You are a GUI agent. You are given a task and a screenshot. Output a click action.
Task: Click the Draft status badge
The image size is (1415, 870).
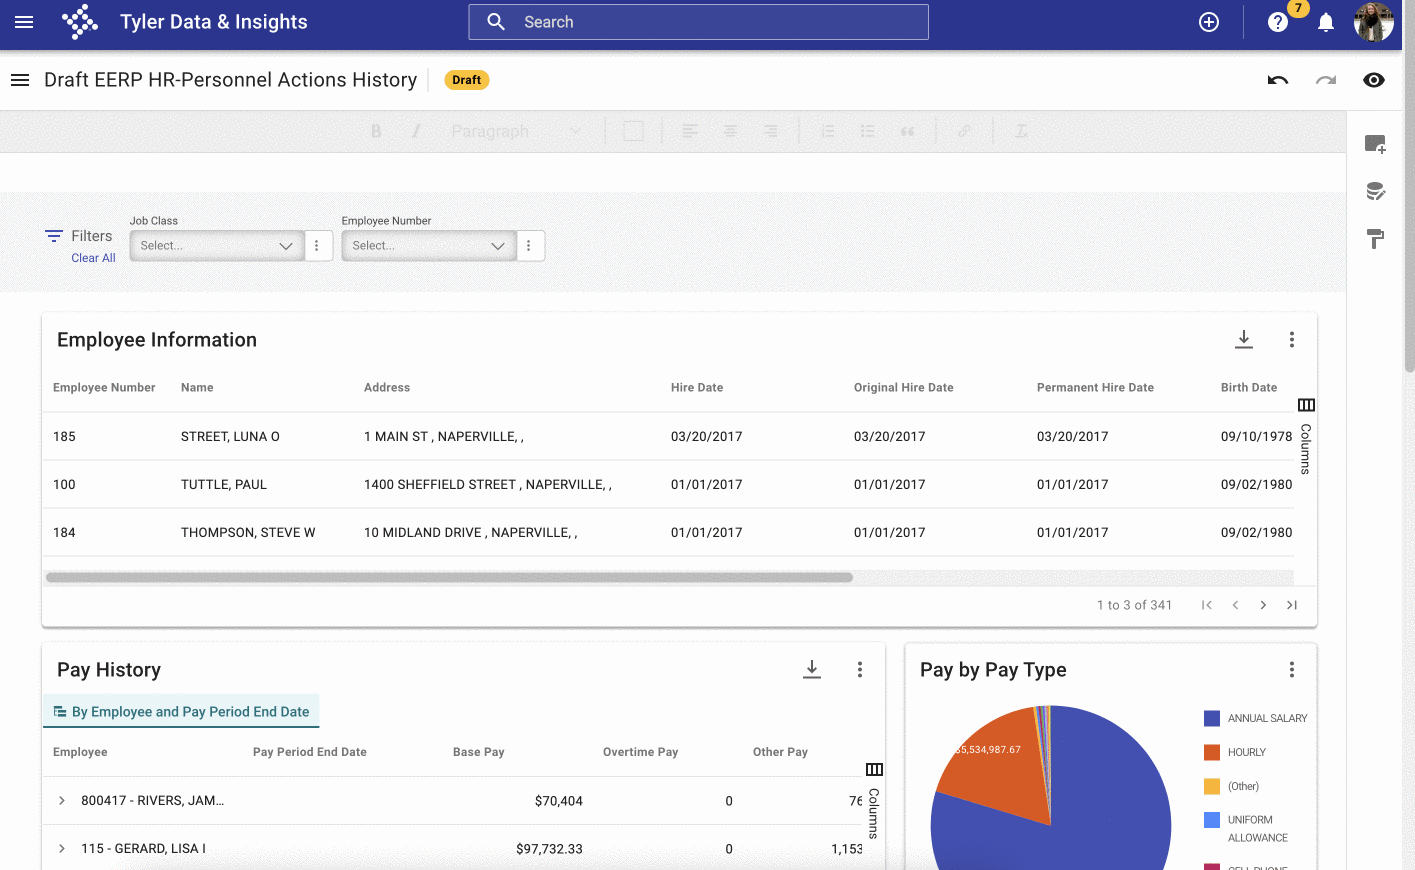(466, 80)
